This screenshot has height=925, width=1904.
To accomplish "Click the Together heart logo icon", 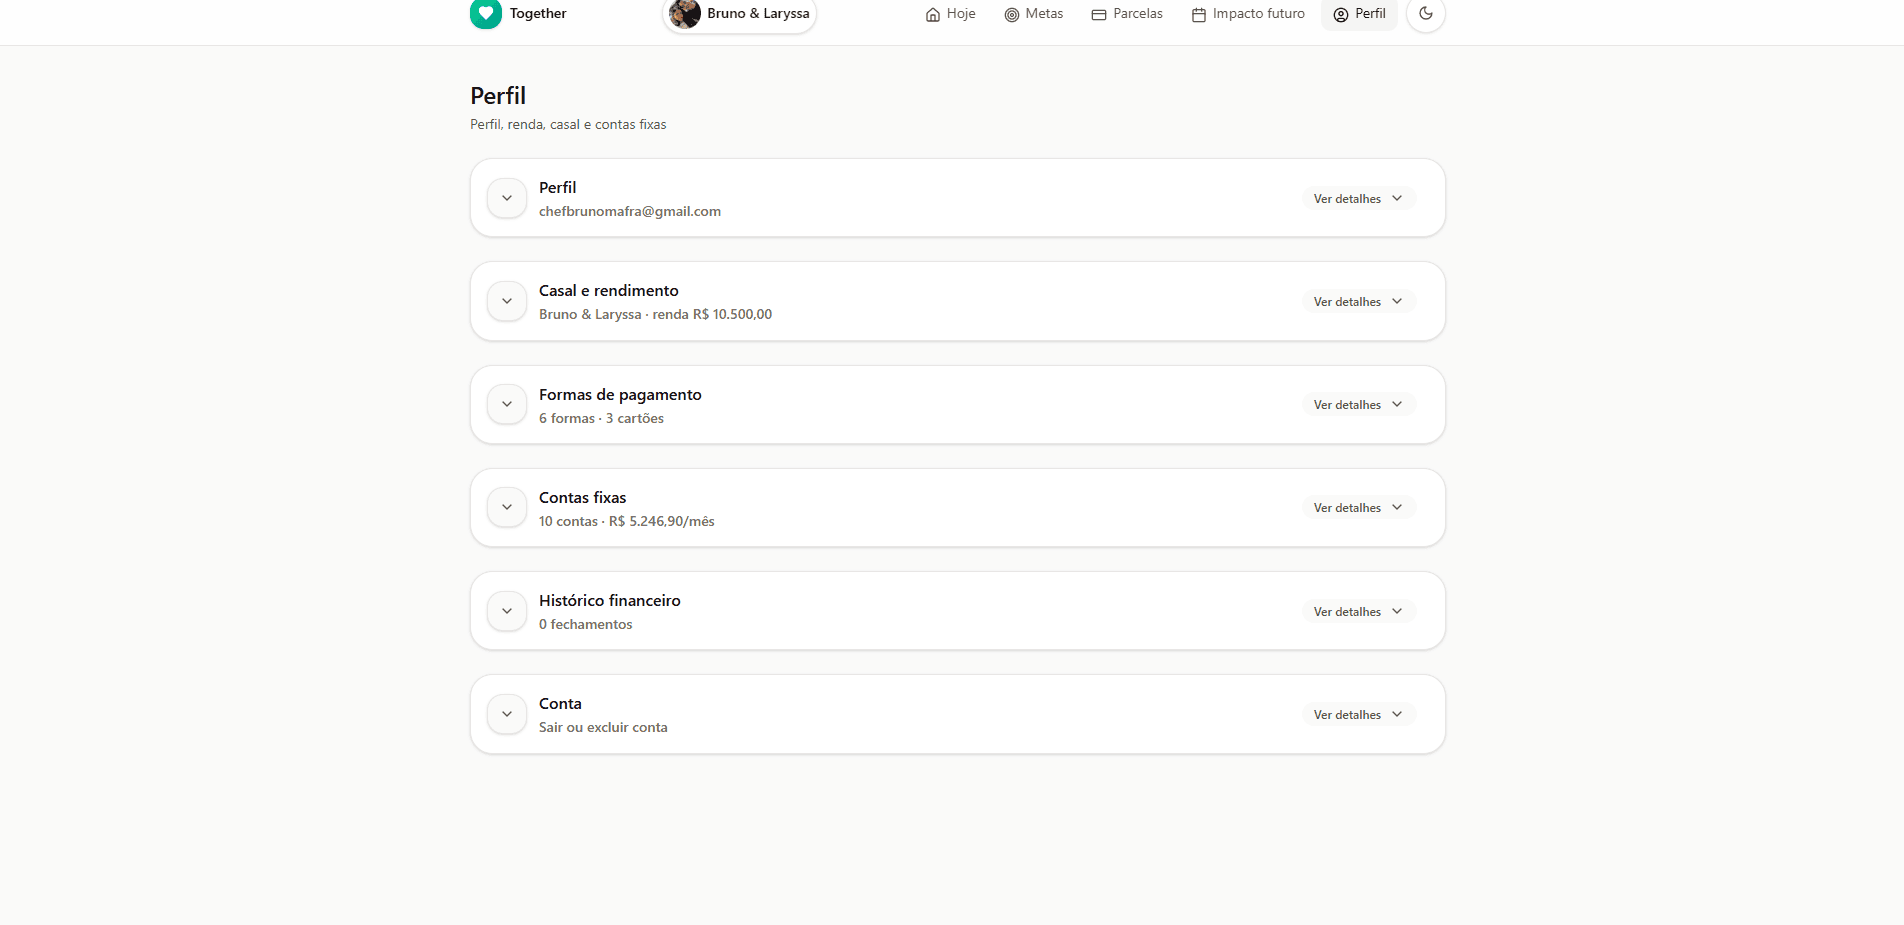I will pos(486,13).
